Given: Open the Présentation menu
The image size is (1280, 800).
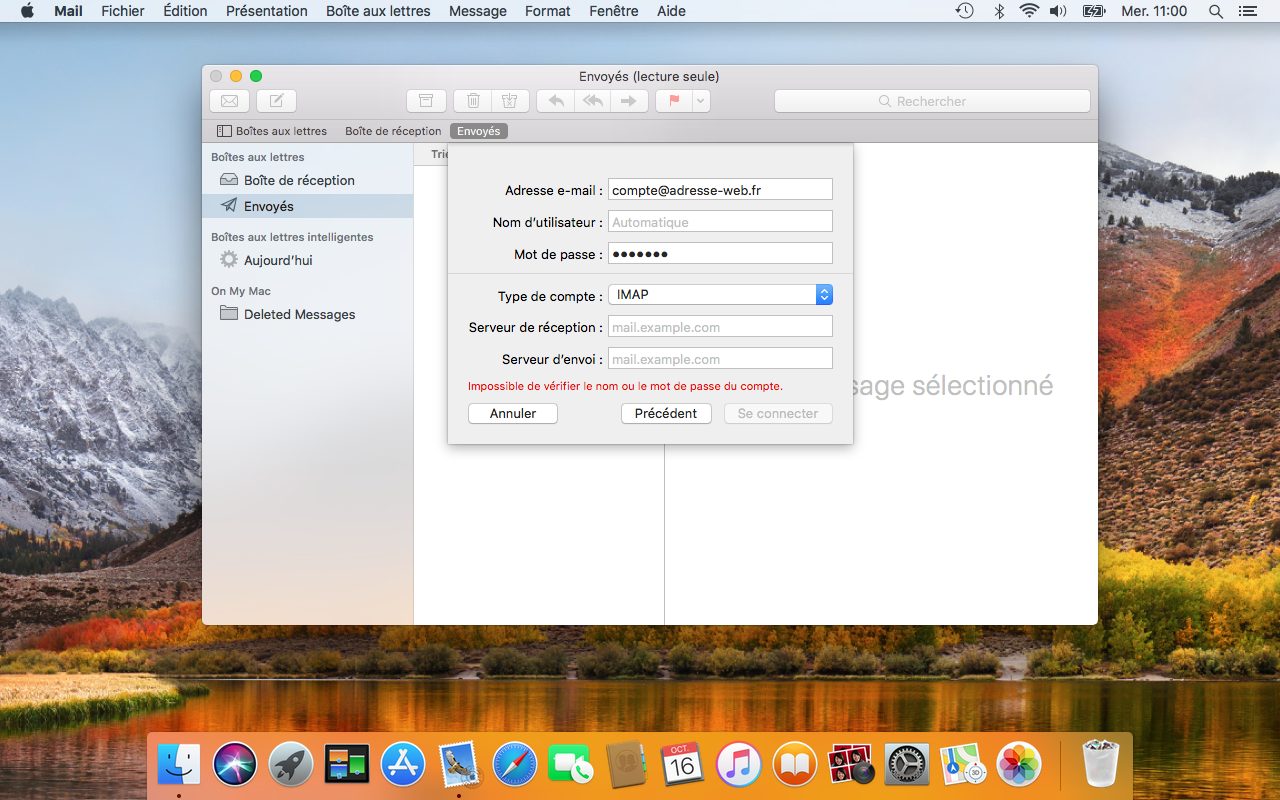Looking at the screenshot, I should [x=267, y=11].
